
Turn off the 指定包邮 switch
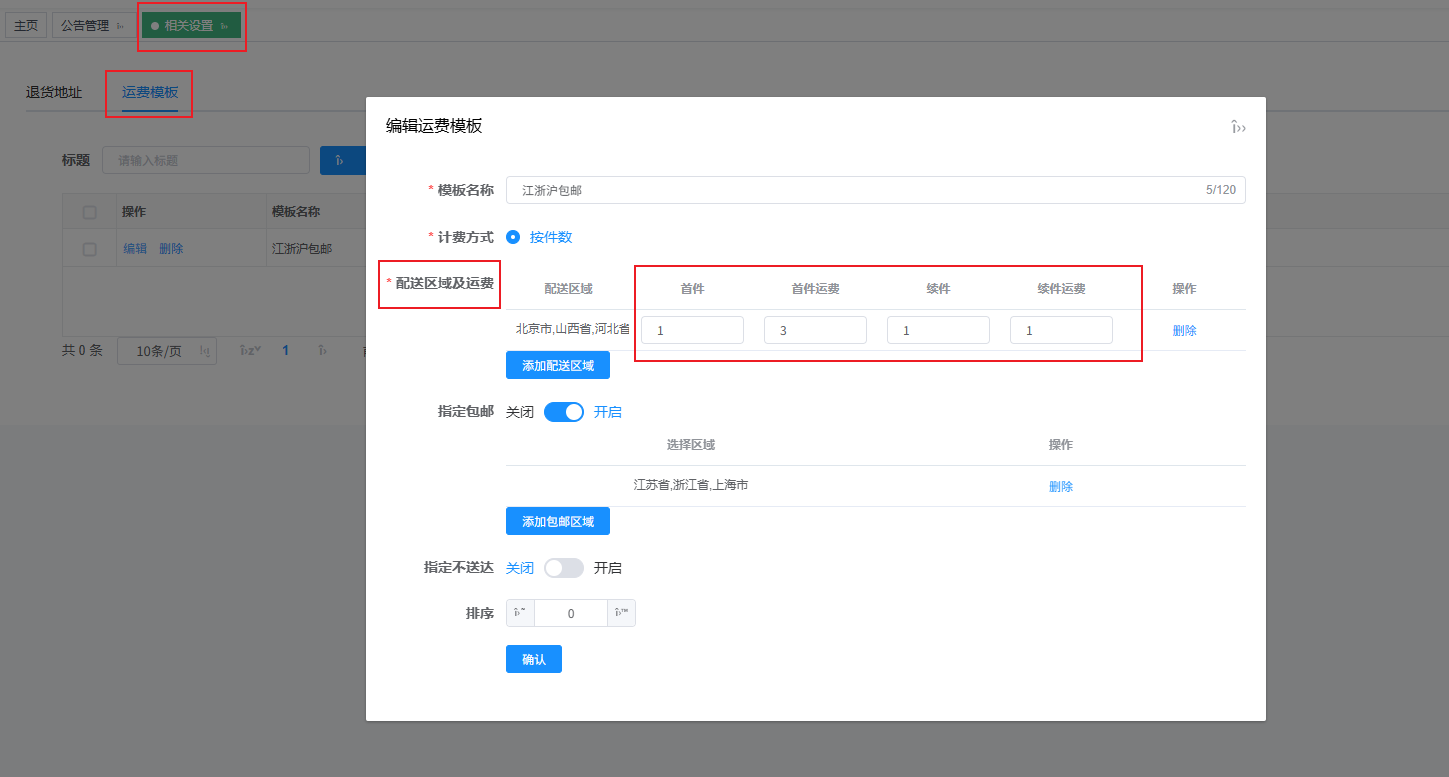tap(563, 412)
